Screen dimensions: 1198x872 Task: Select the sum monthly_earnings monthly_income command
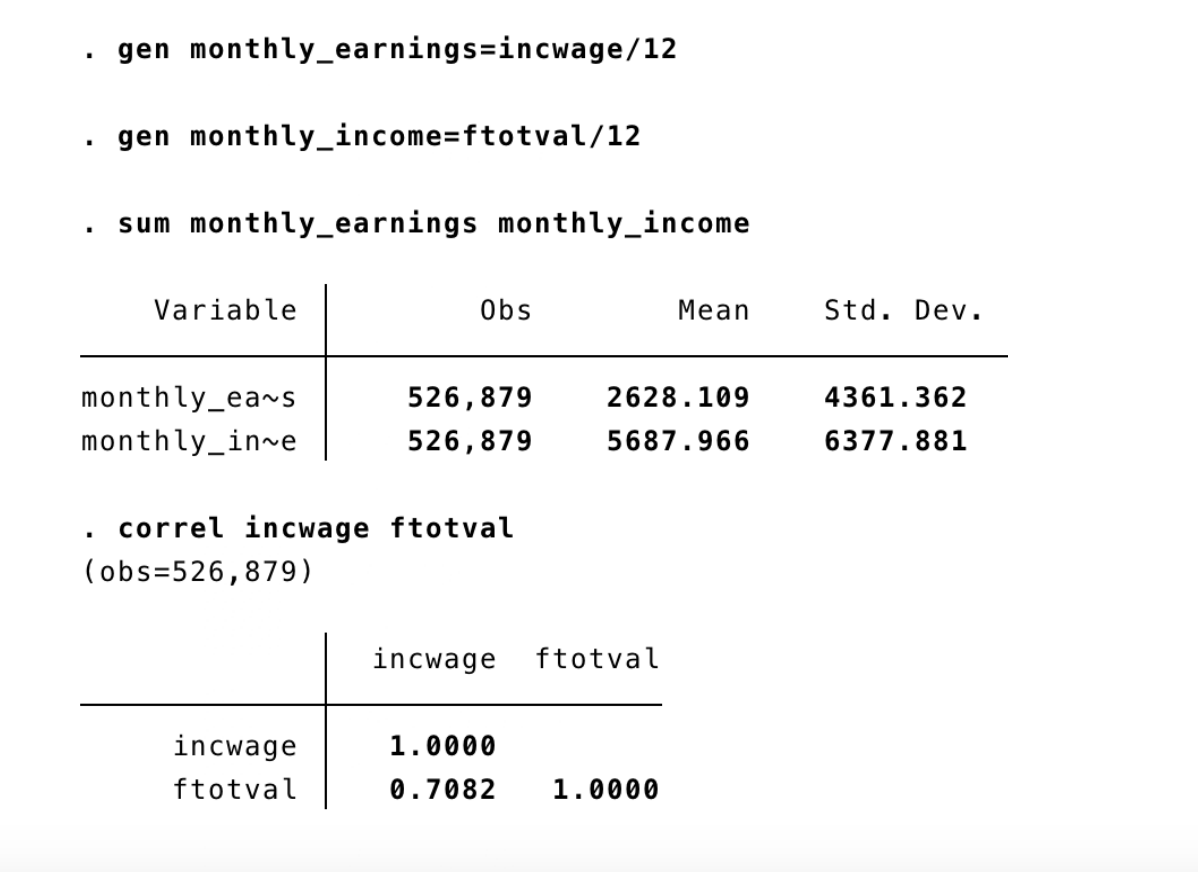[x=433, y=222]
